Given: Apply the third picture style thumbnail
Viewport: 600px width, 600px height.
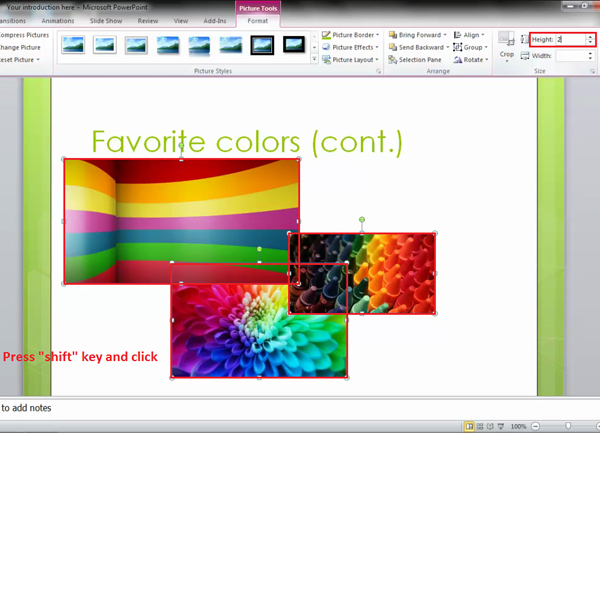Looking at the screenshot, I should click(136, 45).
